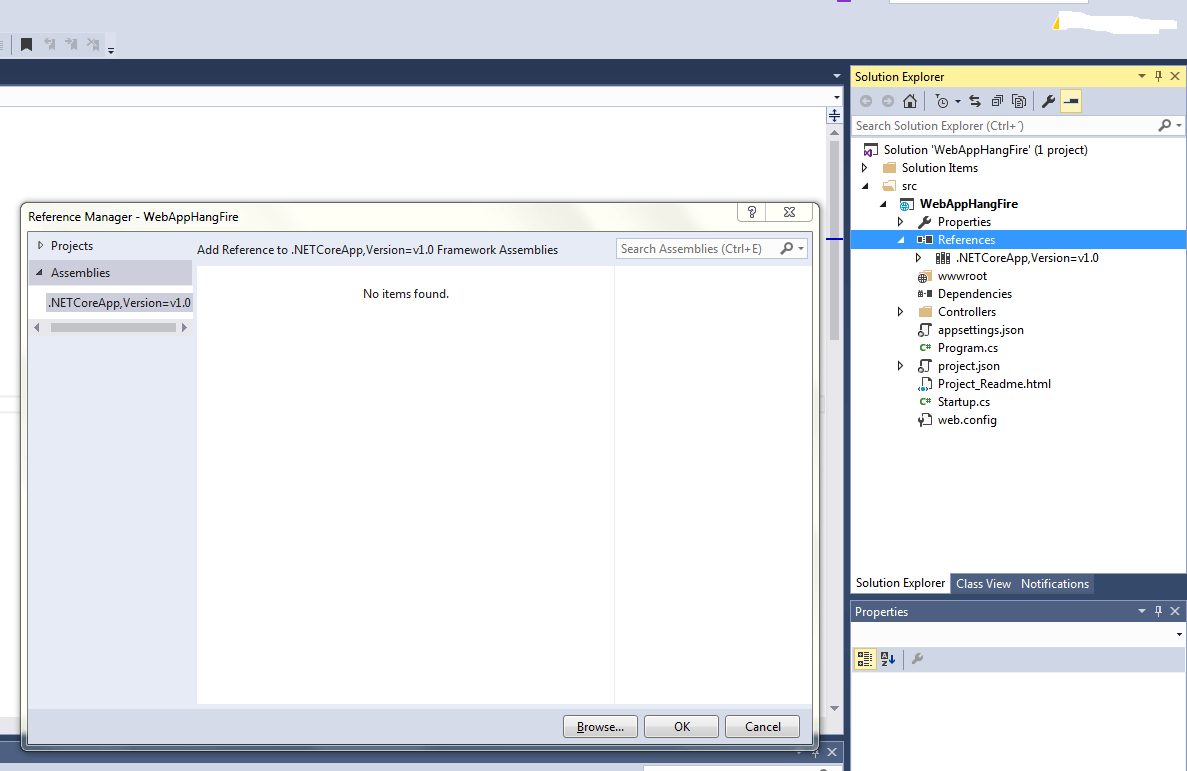Click the Solution Explorer back arrow

(866, 101)
